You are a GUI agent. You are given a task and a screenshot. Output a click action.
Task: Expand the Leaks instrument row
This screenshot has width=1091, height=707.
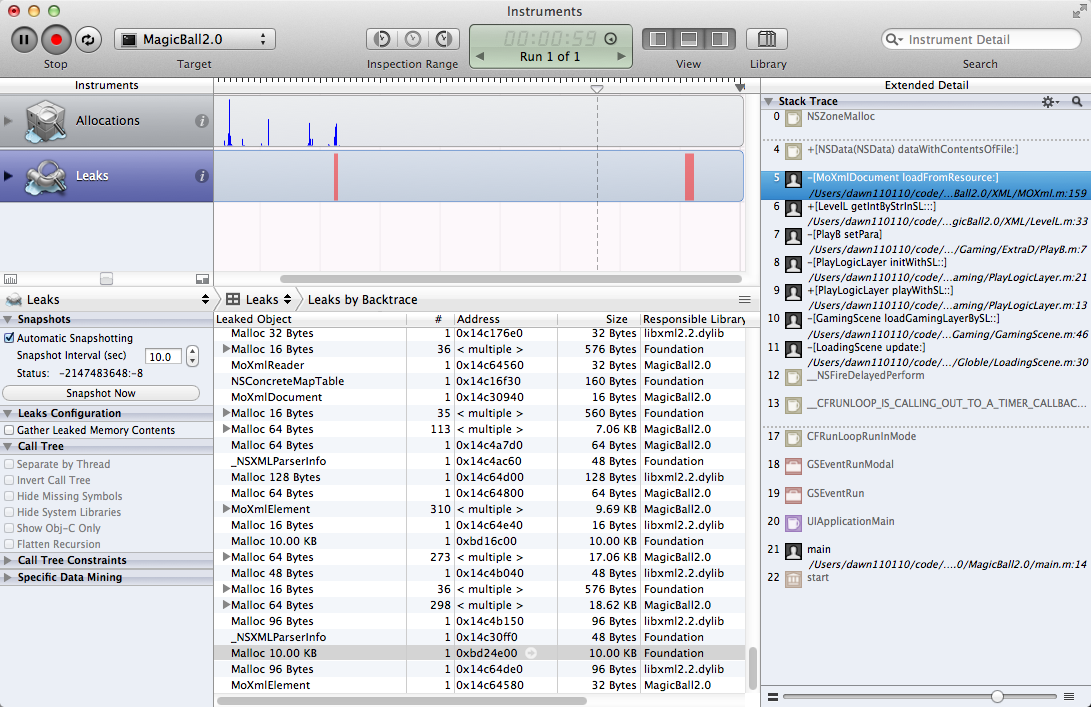point(8,175)
